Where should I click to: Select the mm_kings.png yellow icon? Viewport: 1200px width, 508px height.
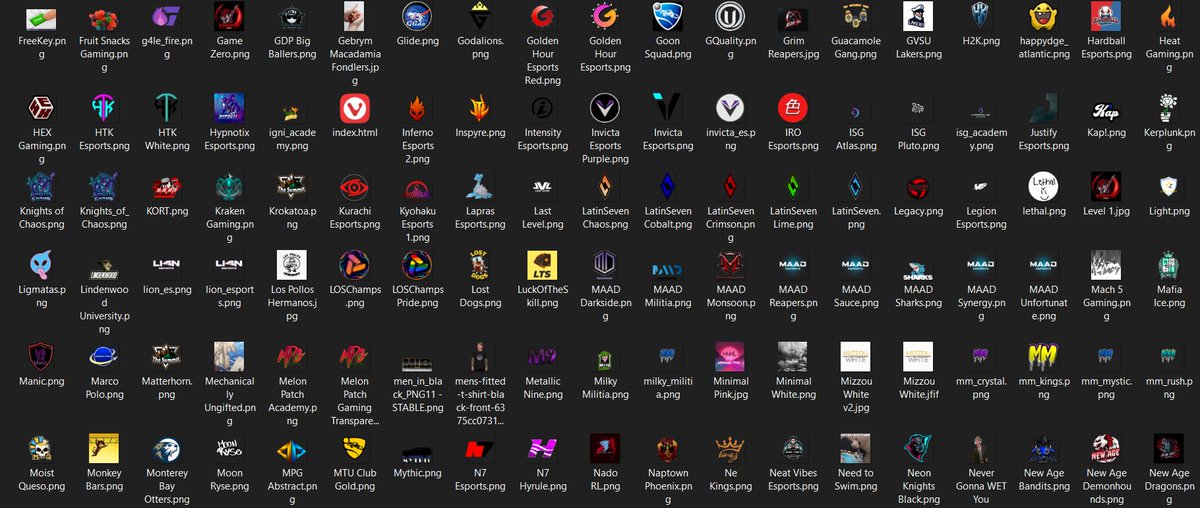pos(1043,356)
